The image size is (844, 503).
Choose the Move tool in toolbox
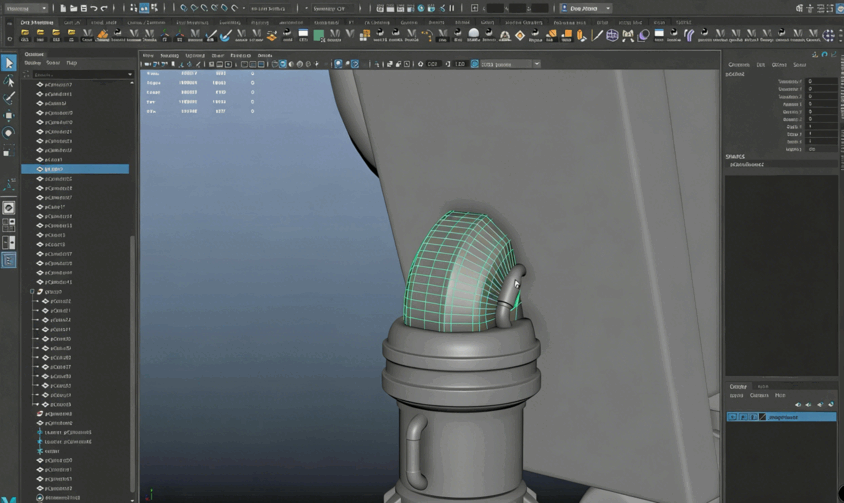coord(9,115)
